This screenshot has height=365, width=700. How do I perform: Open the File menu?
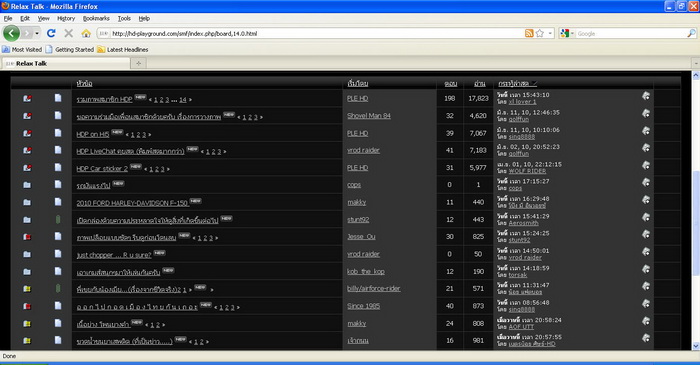coord(8,18)
